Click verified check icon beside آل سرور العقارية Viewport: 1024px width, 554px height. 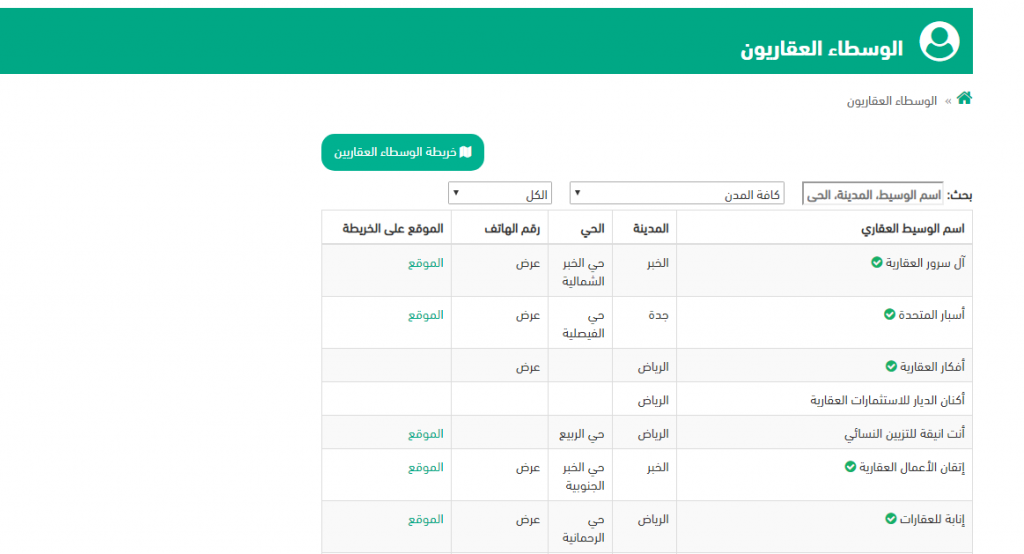click(876, 263)
